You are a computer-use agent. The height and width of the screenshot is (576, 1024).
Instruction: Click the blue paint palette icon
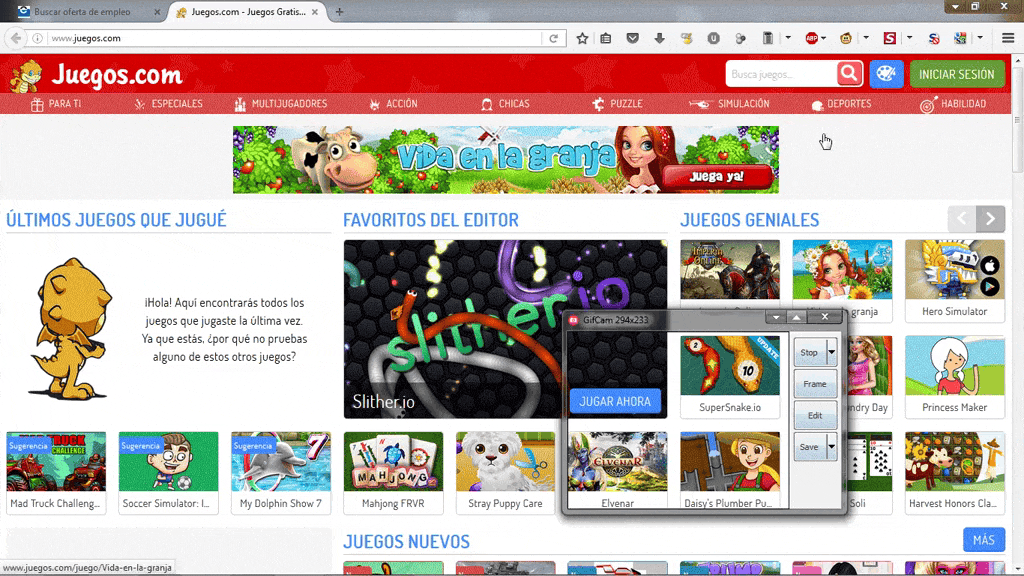[x=887, y=74]
